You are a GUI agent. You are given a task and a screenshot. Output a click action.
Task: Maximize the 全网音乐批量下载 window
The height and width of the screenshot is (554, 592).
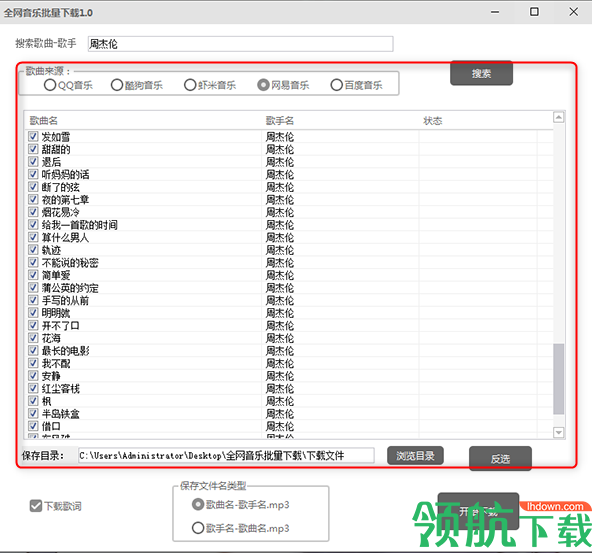pyautogui.click(x=534, y=12)
